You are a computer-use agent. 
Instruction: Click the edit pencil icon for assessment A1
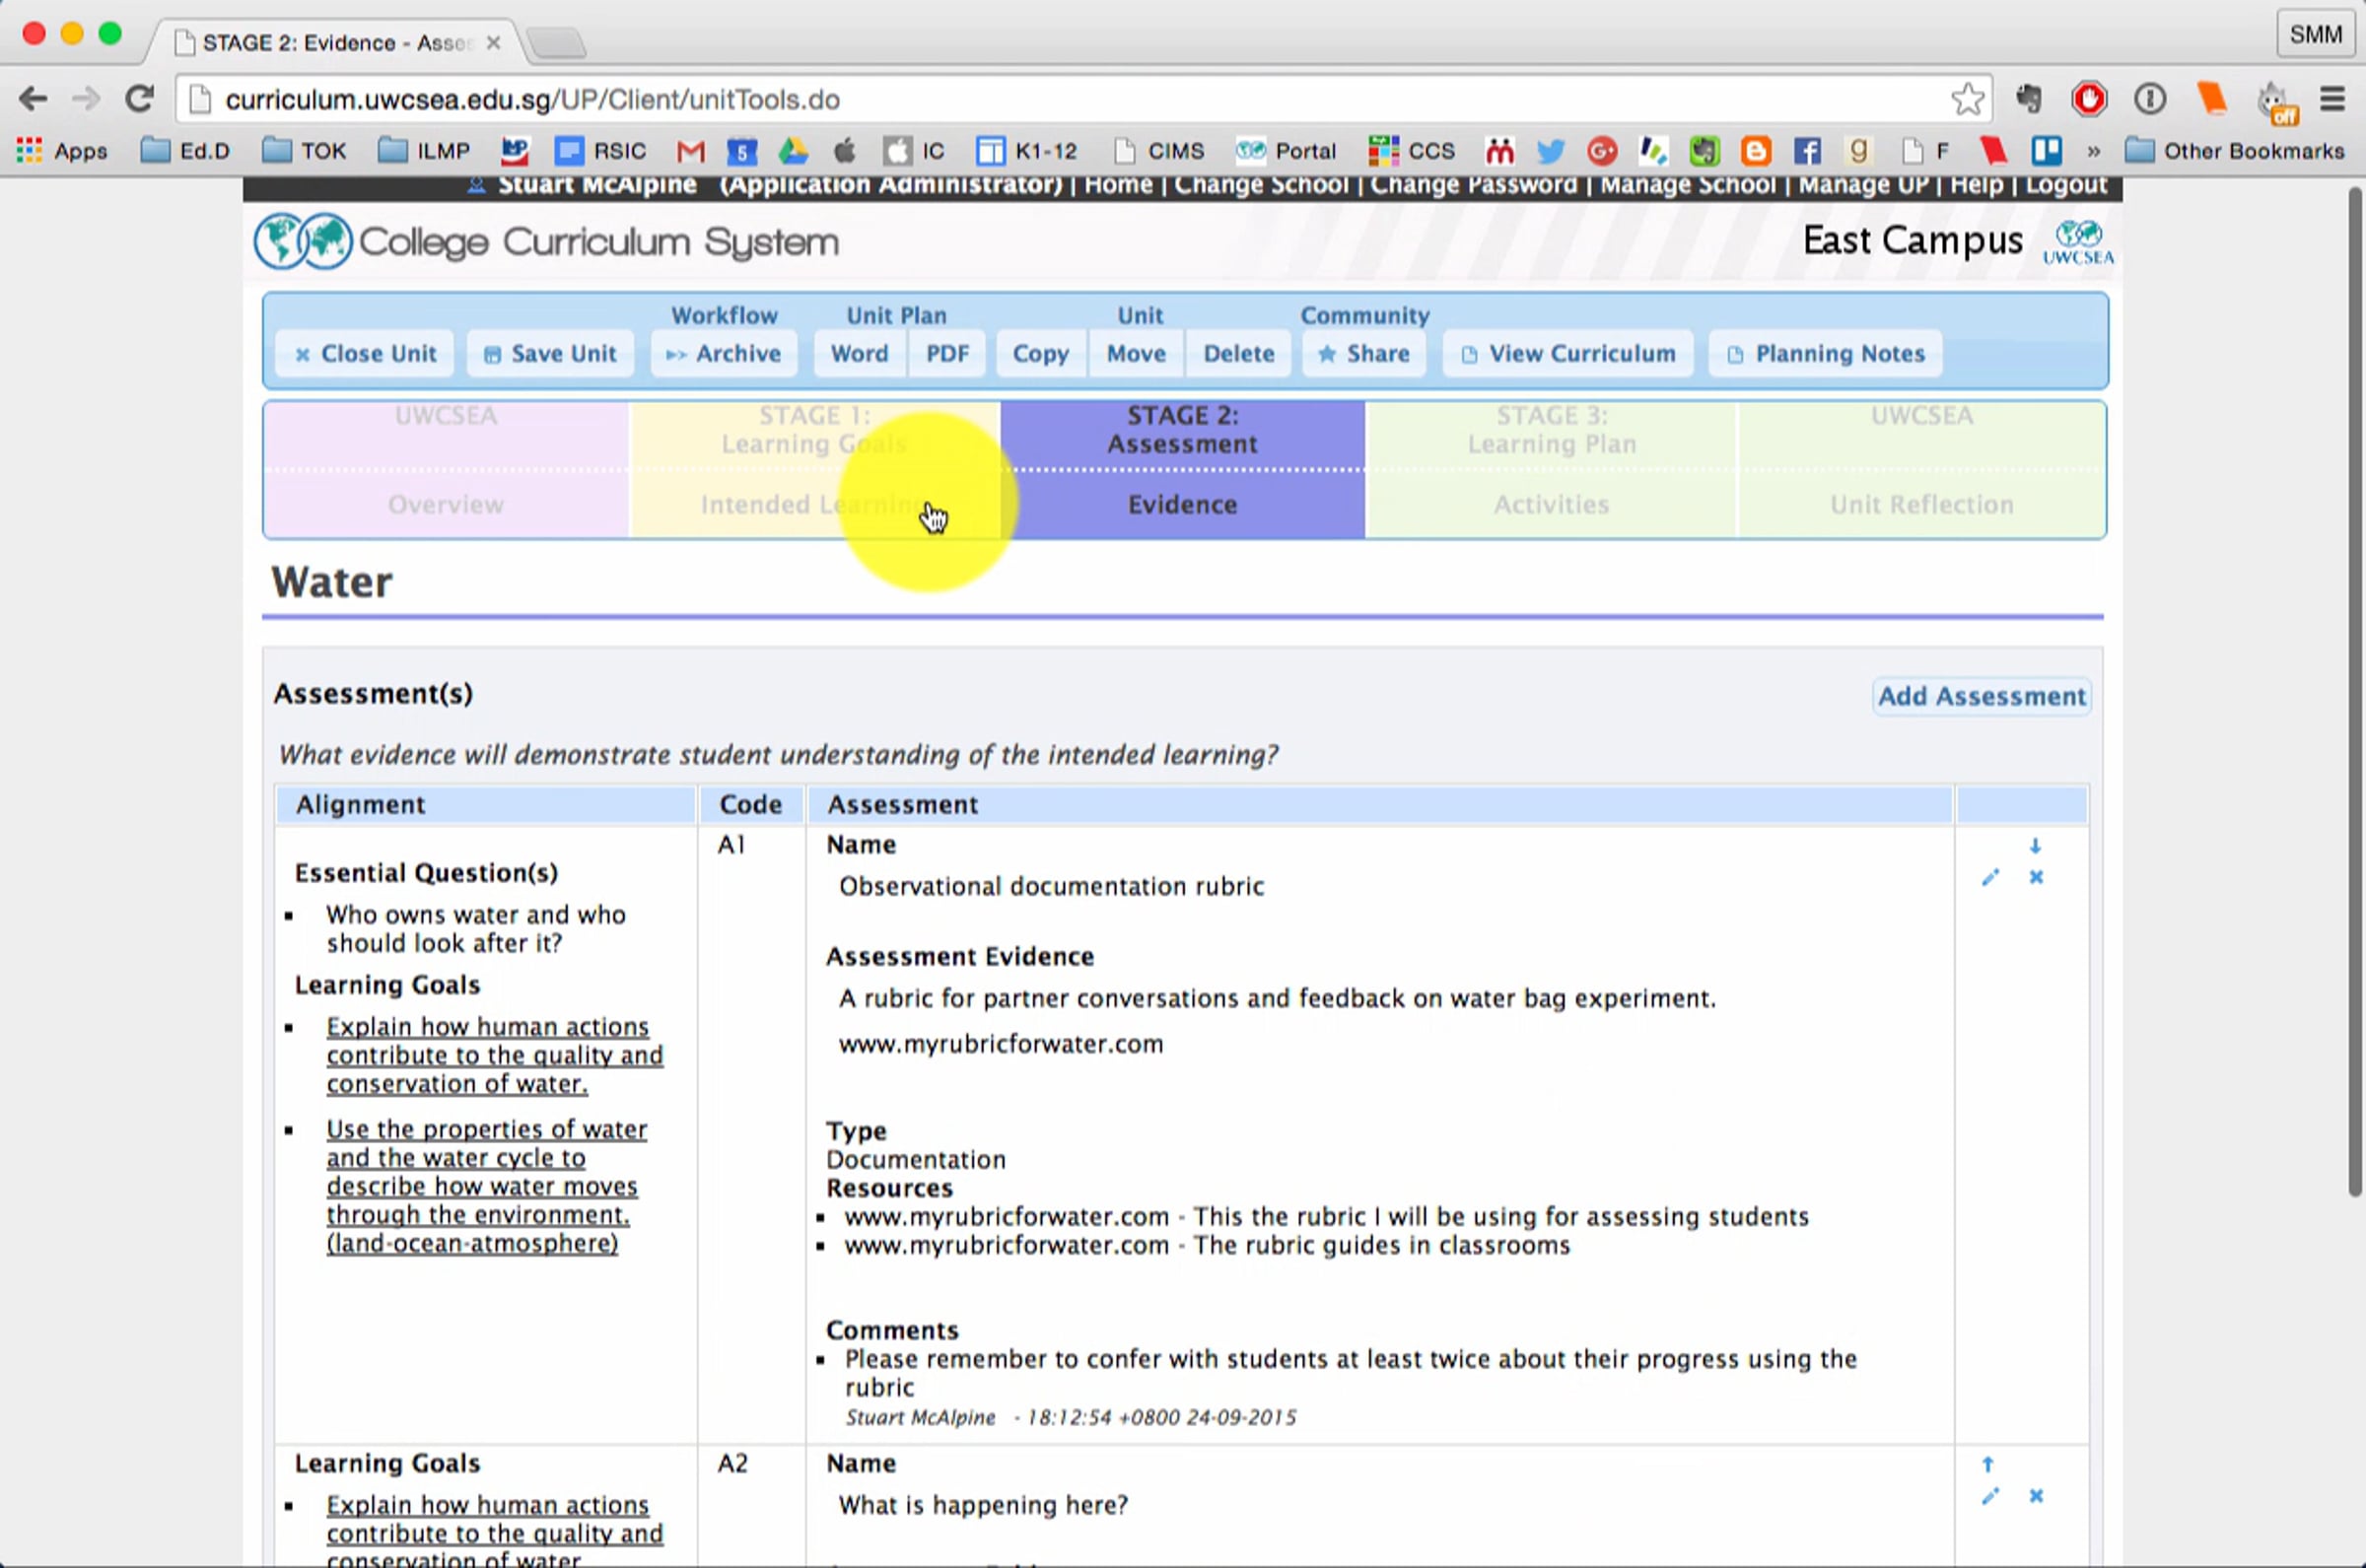1990,877
